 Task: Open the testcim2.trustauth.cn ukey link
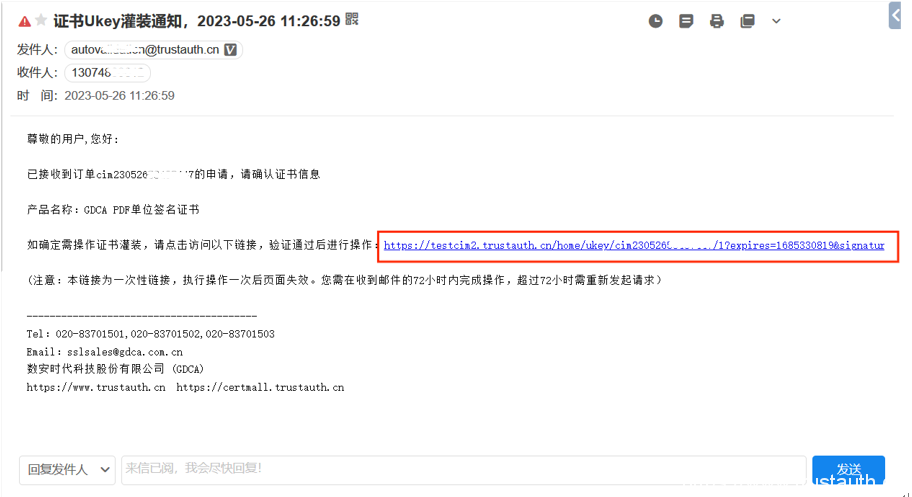coord(634,246)
